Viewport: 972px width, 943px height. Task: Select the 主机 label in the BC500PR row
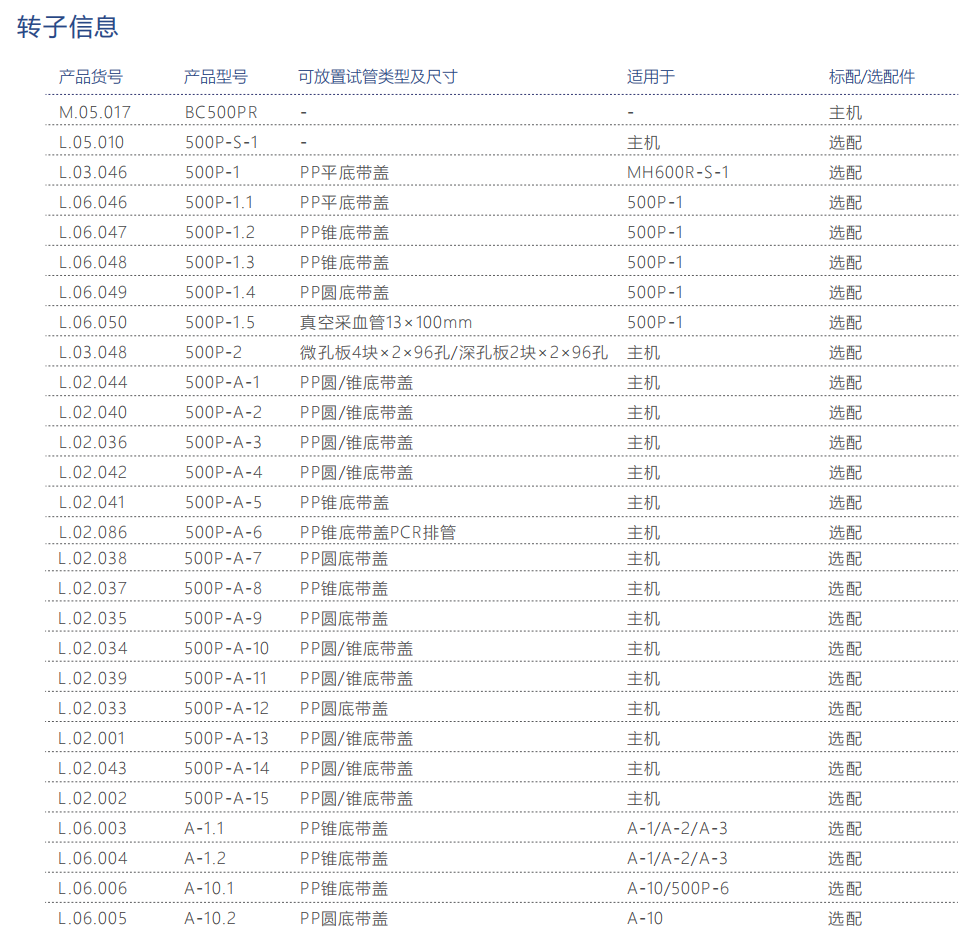click(845, 113)
